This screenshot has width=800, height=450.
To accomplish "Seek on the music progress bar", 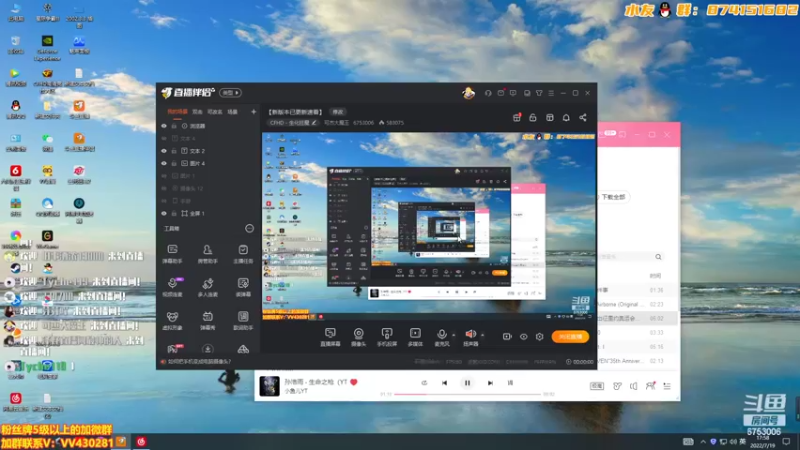I will 467,394.
